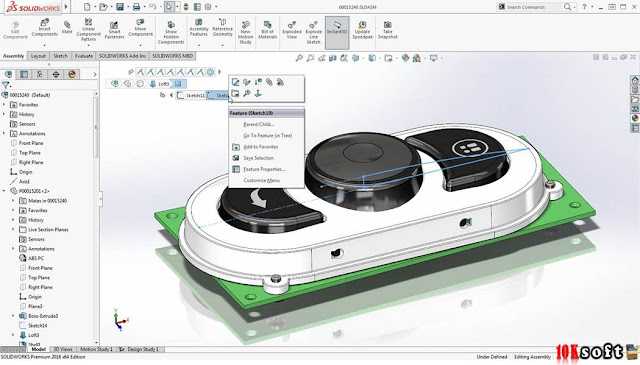This screenshot has height=365, width=640.
Task: Choose Go To Feature (in Tree)
Action: 267,136
